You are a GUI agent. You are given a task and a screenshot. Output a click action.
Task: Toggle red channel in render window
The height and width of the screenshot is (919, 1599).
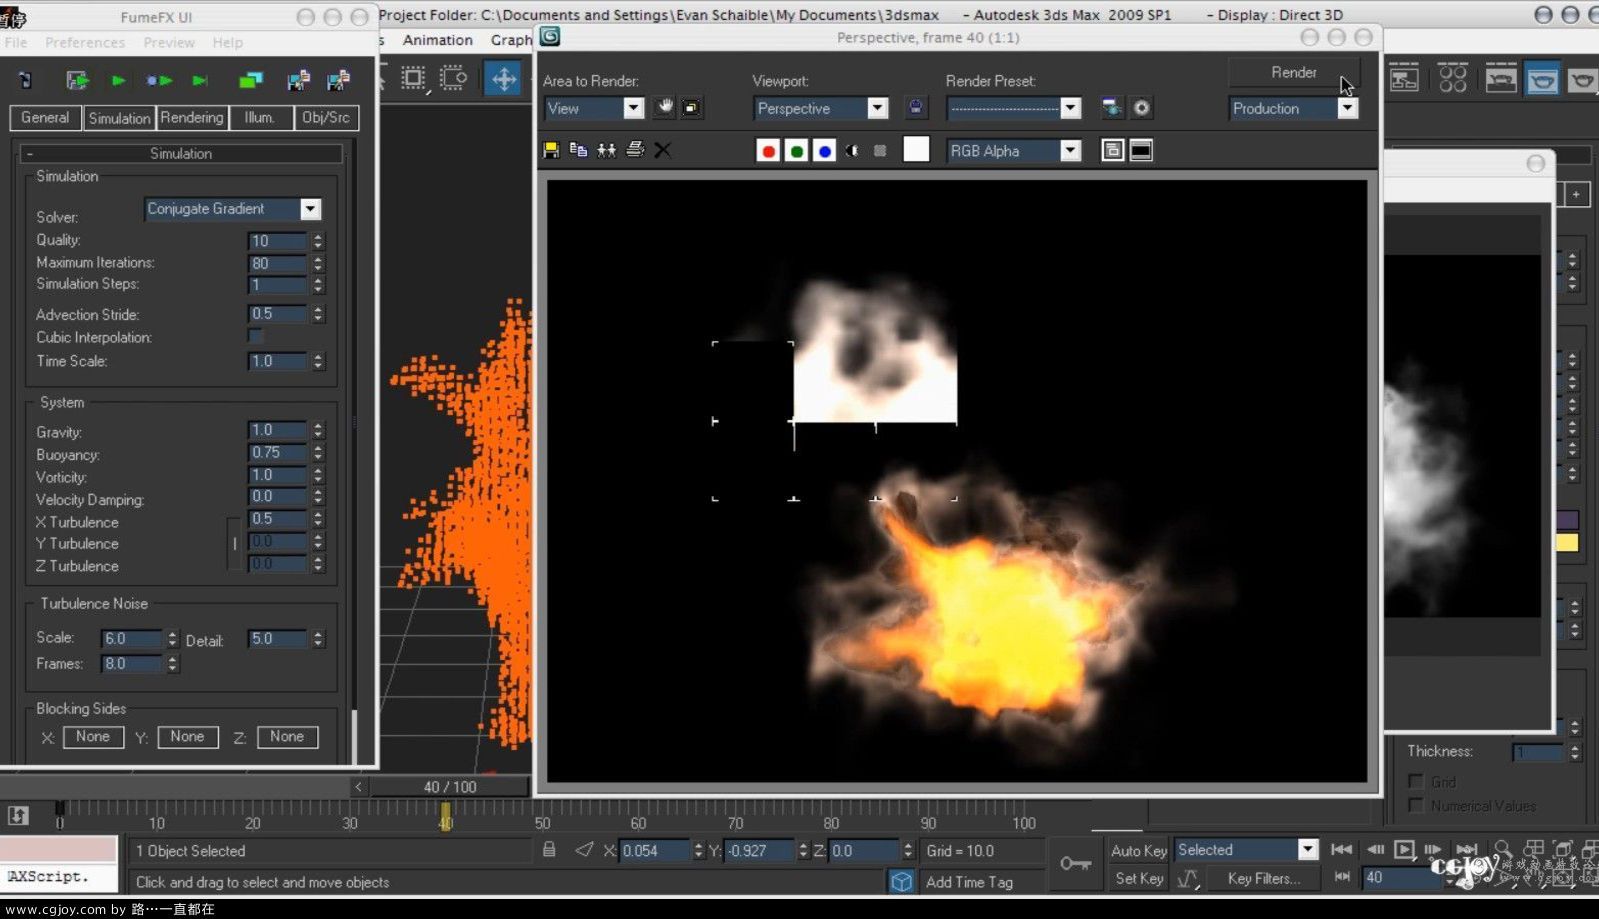[768, 151]
